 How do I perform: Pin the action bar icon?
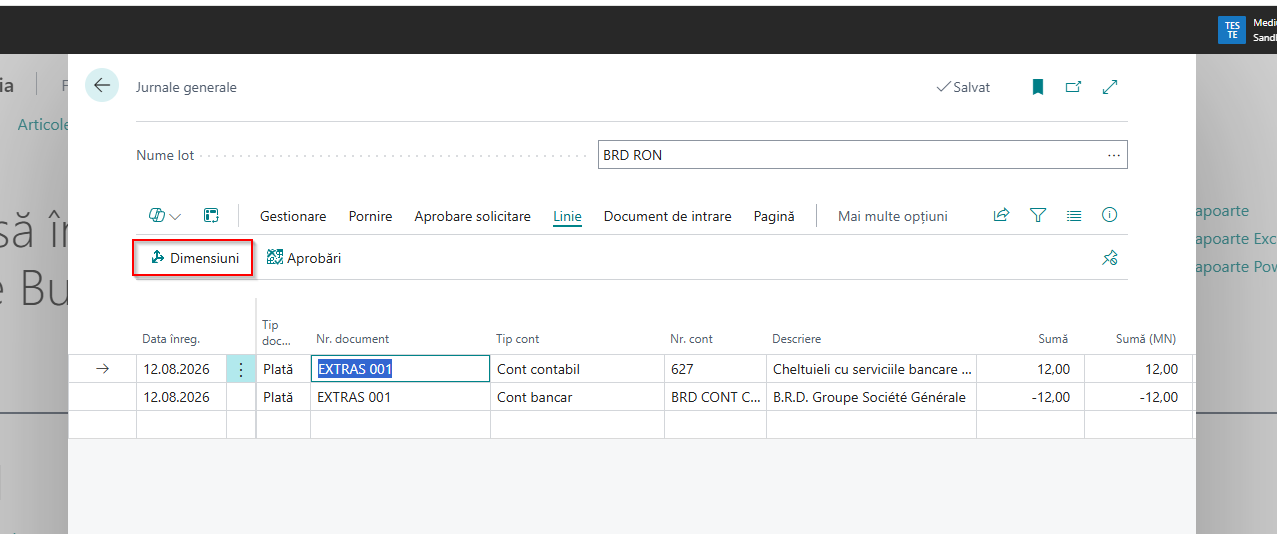tap(1109, 258)
